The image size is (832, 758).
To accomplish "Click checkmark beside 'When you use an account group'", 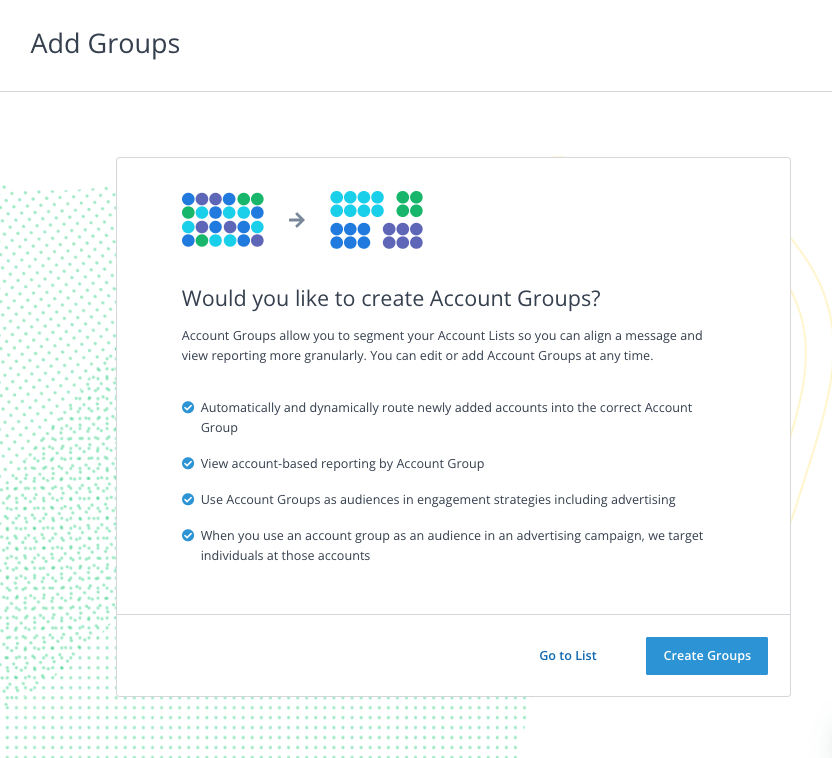I will (187, 536).
